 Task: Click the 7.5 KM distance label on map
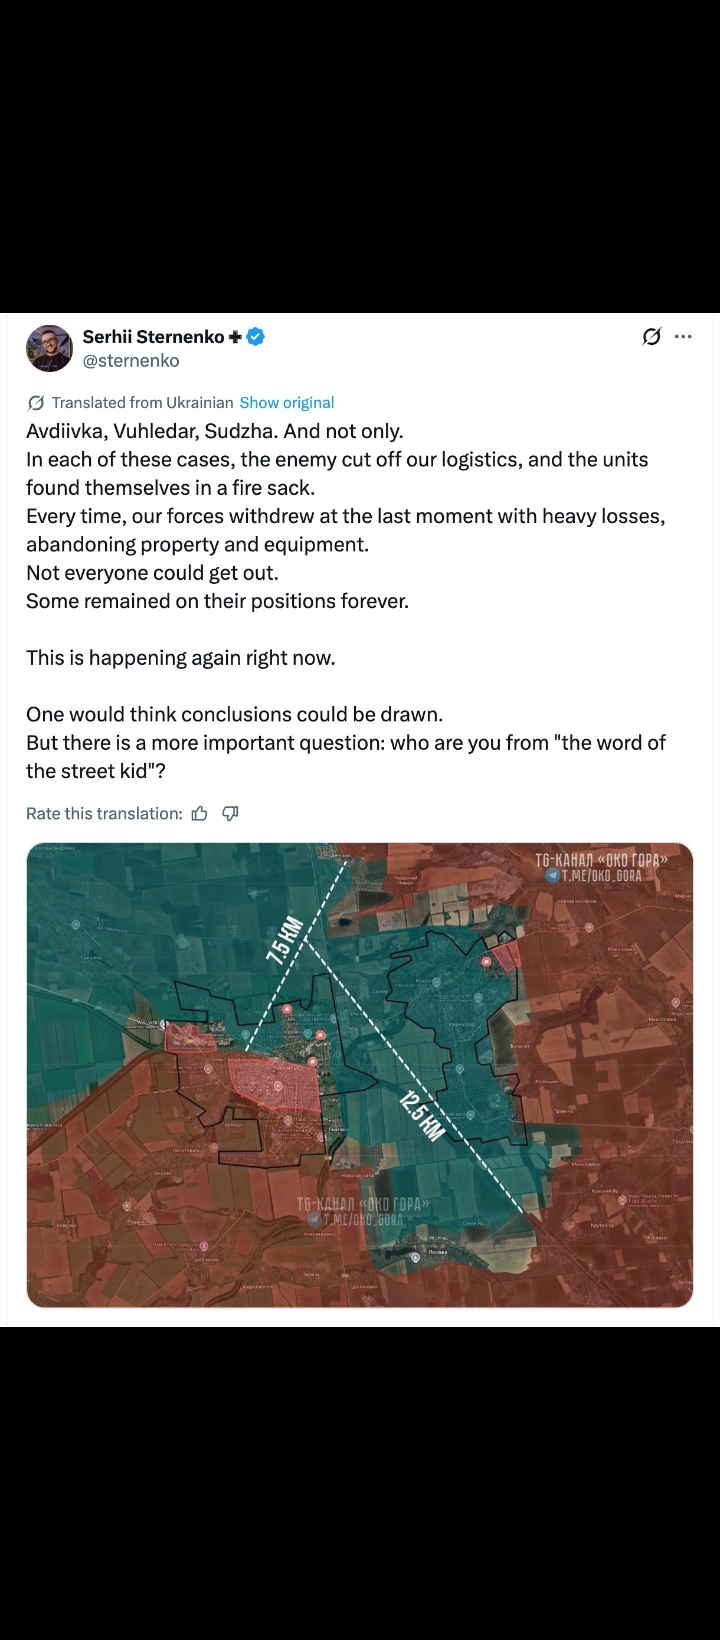[284, 942]
